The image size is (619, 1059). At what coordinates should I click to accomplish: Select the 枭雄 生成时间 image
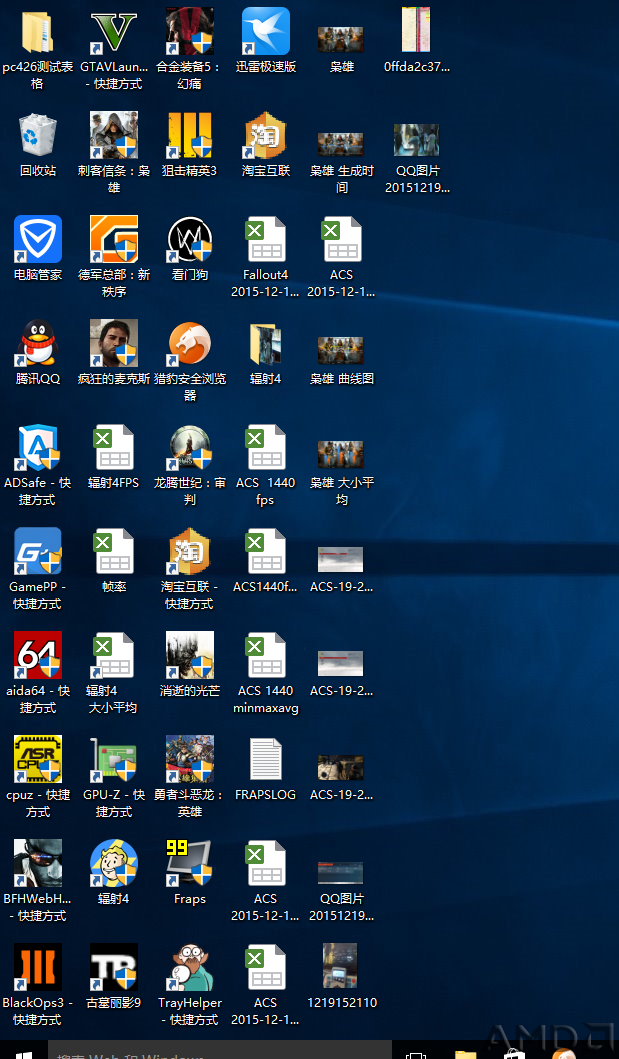(341, 145)
